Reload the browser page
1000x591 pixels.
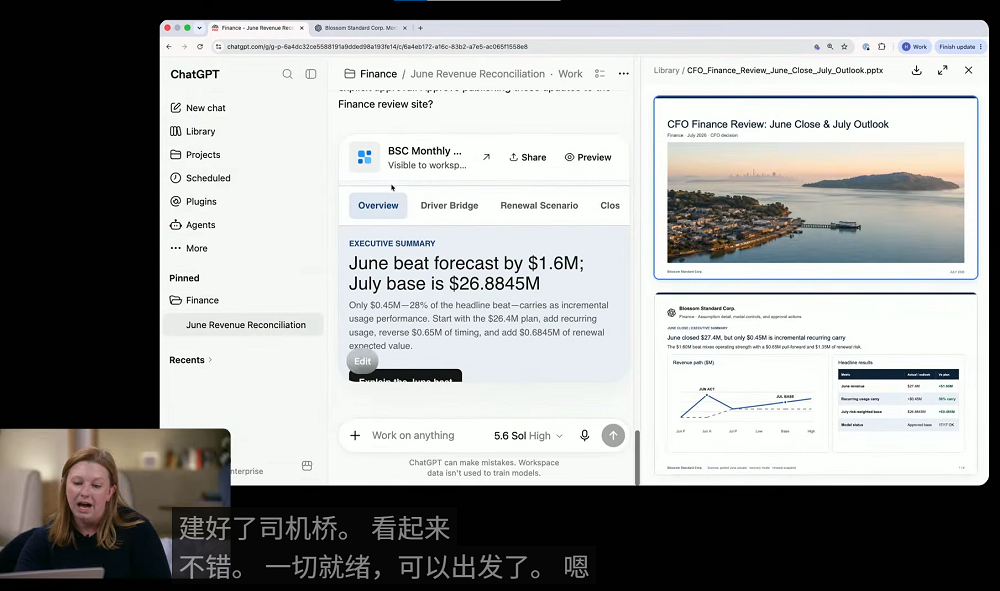tap(200, 47)
